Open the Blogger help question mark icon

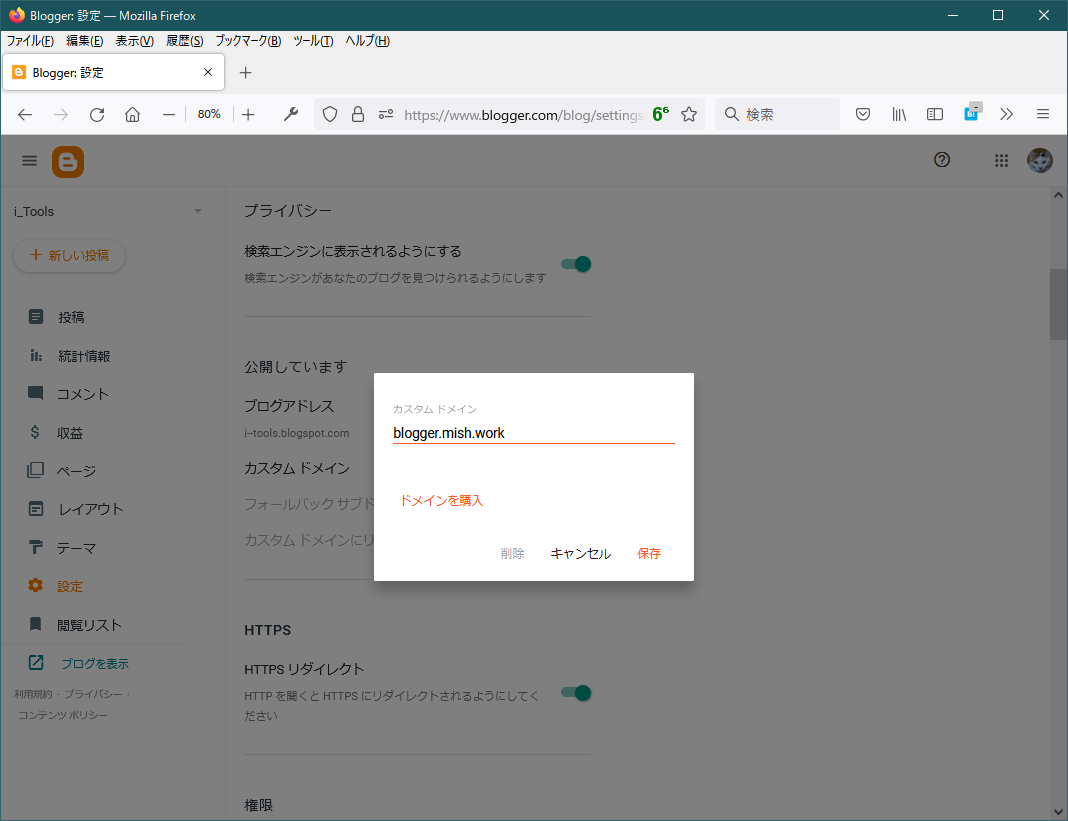pyautogui.click(x=942, y=159)
